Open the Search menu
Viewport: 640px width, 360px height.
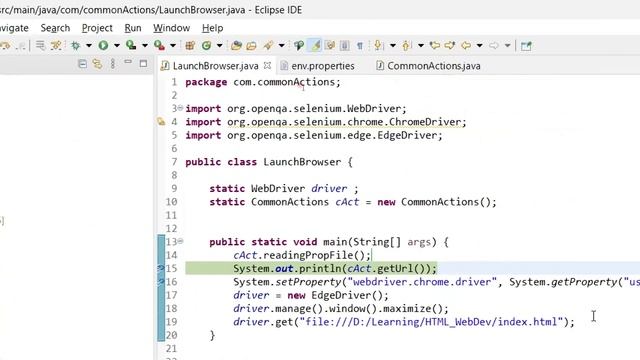coord(55,28)
